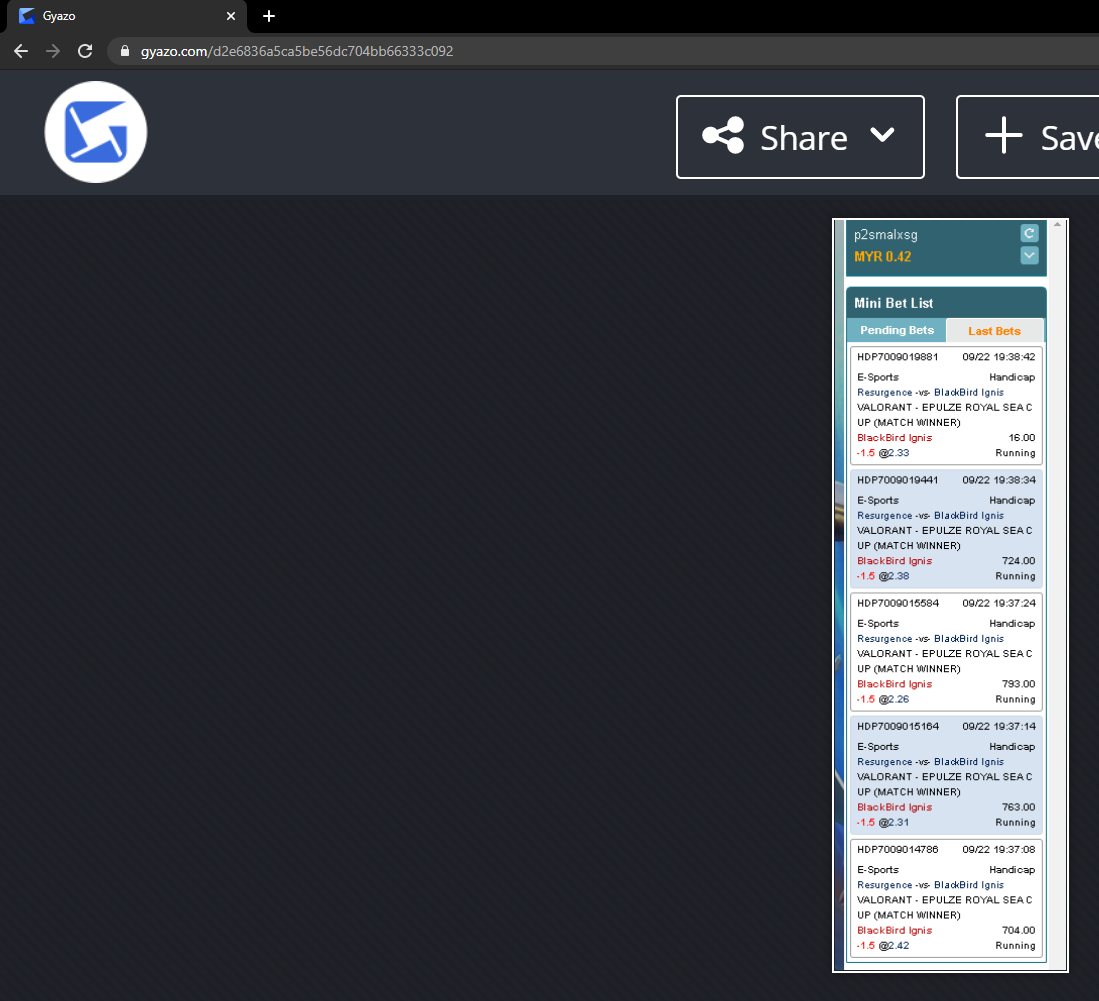Viewport: 1099px width, 1001px height.
Task: Click the Gyazo logo icon
Action: click(96, 132)
